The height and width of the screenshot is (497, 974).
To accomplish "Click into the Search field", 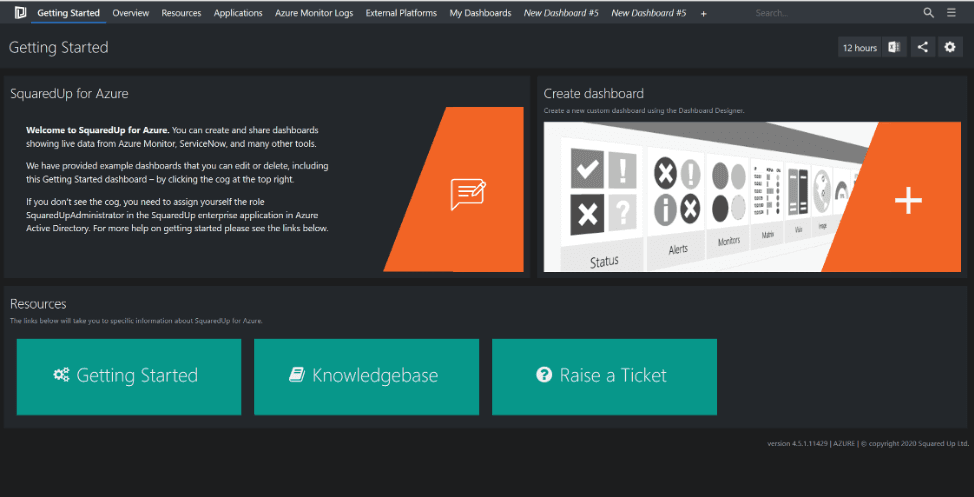I will (832, 13).
